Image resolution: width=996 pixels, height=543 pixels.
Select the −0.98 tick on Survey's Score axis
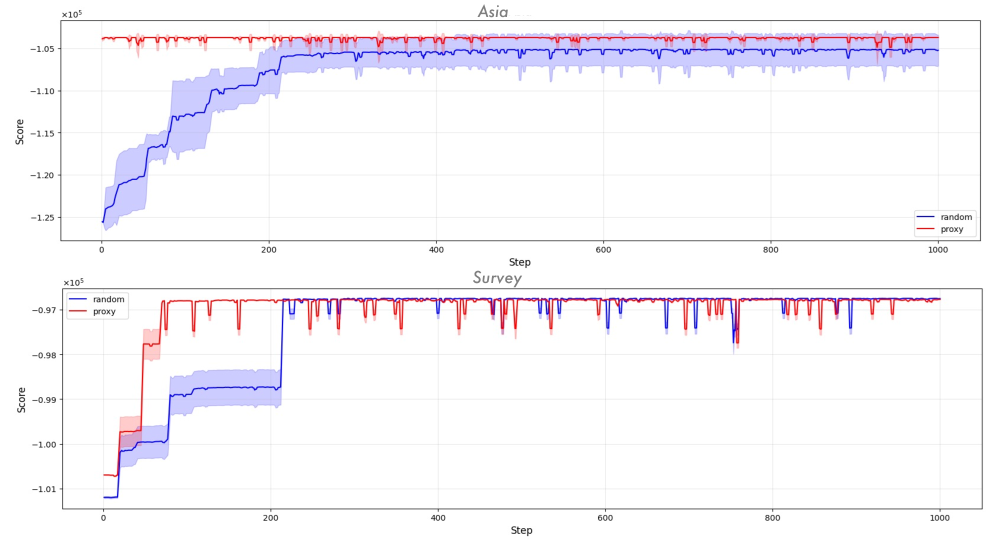44,354
